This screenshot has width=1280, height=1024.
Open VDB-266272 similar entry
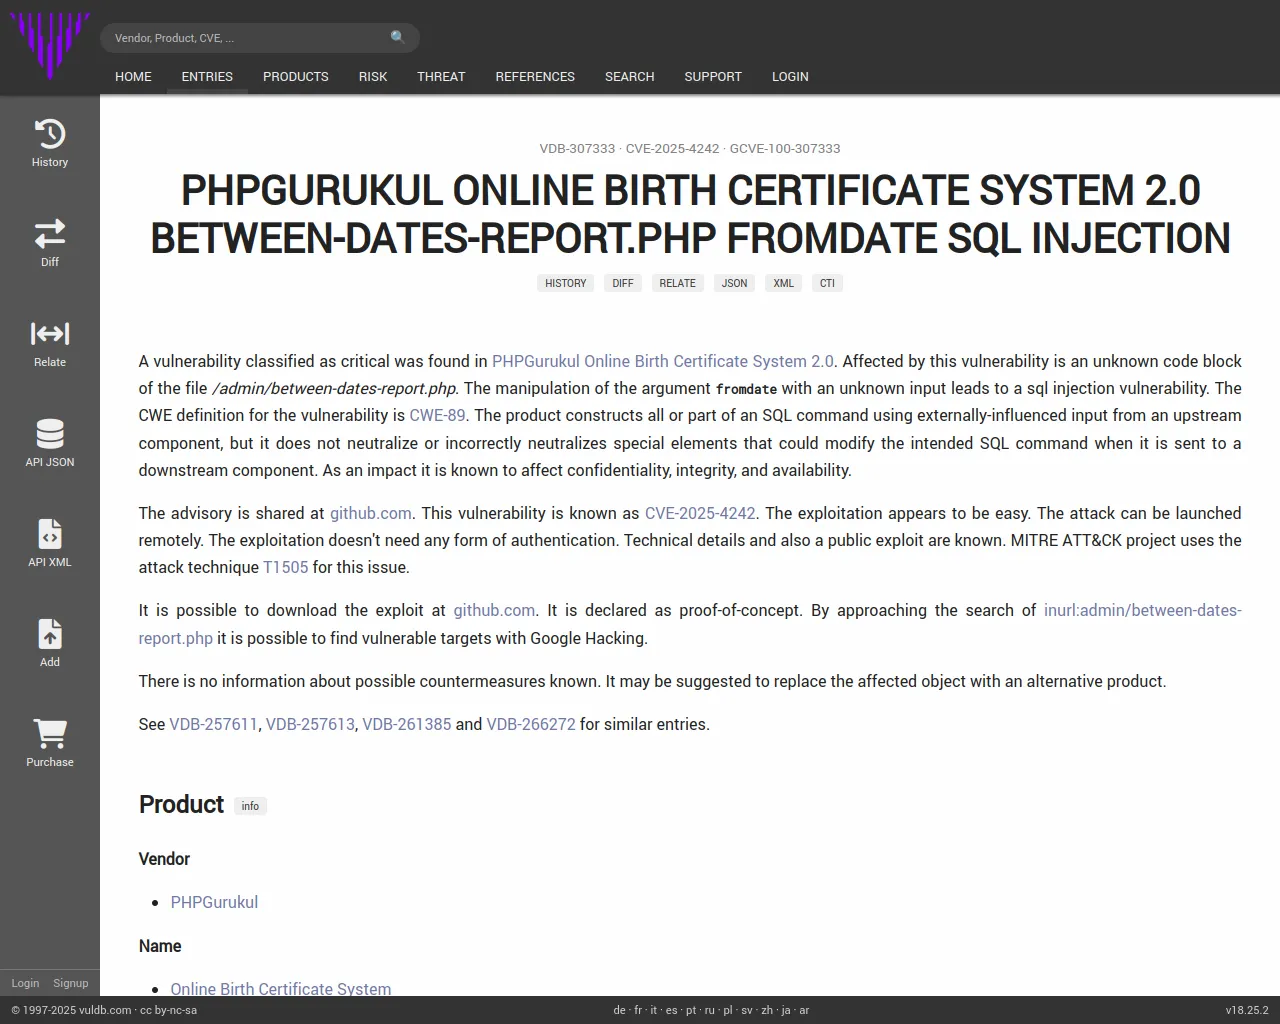(531, 724)
